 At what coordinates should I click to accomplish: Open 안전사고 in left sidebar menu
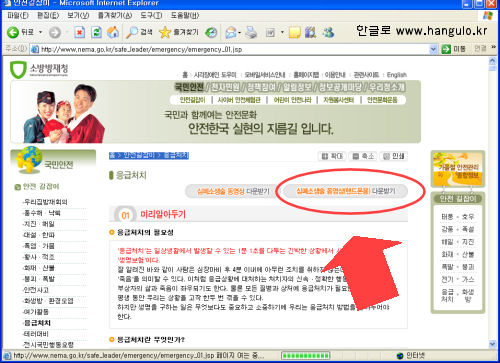click(36, 290)
